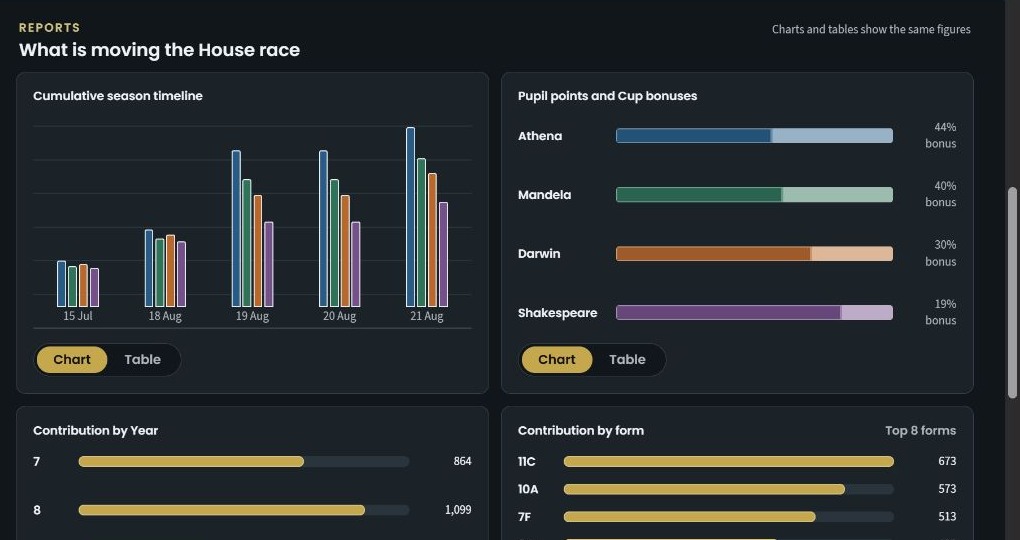This screenshot has height=540, width=1020.
Task: Click Athena's pupil points bar
Action: [755, 136]
